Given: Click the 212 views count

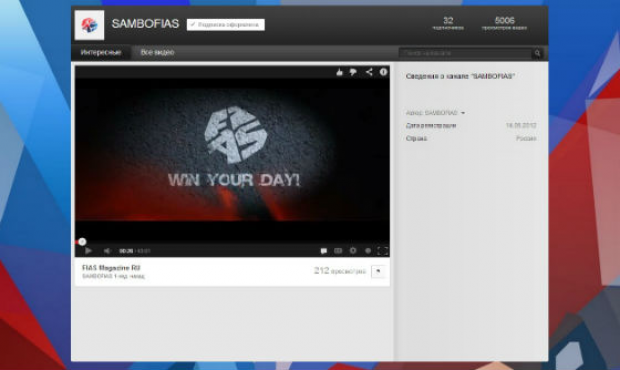Looking at the screenshot, I should (x=340, y=271).
